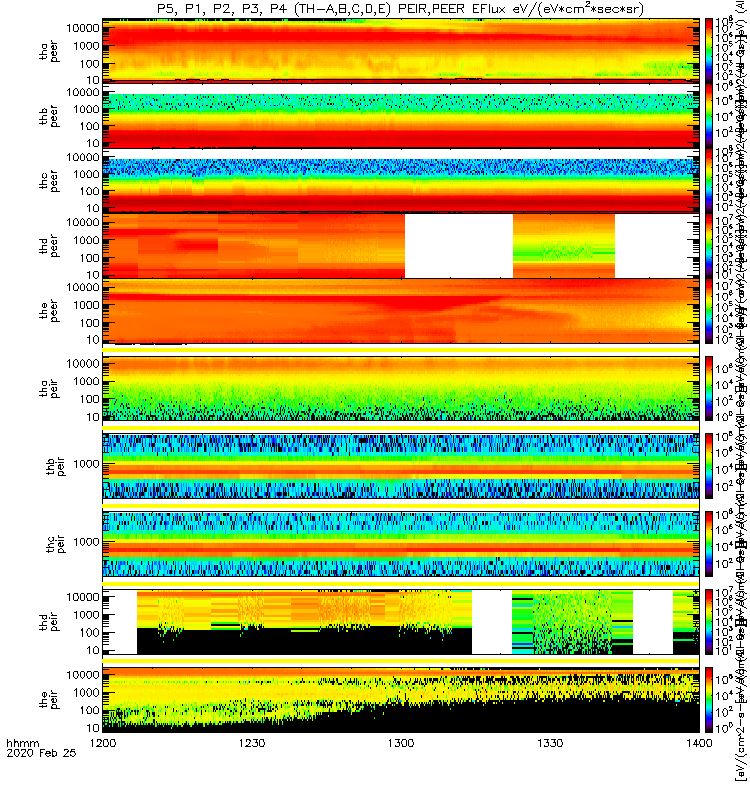Click the "hhmm" time format label
750x800 pixels.
(22, 743)
